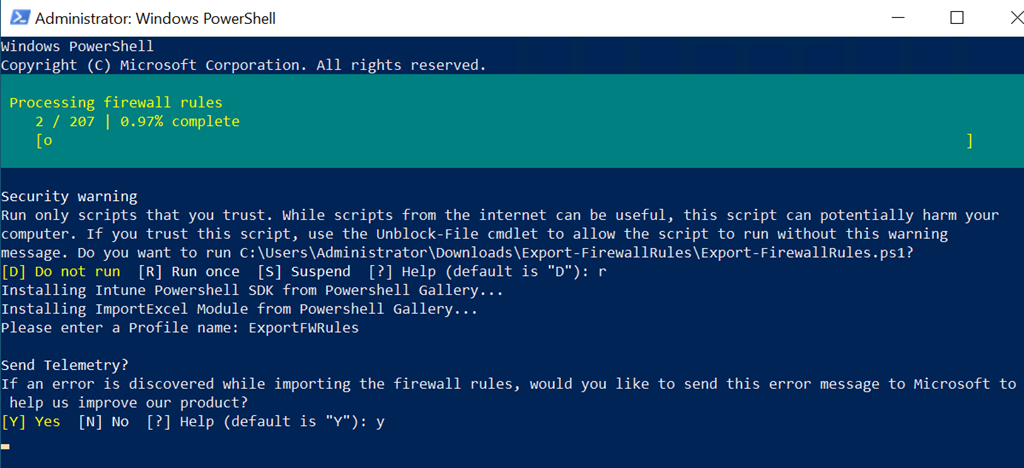
Task: Click the '[N] No' telemetry option
Action: click(x=103, y=422)
